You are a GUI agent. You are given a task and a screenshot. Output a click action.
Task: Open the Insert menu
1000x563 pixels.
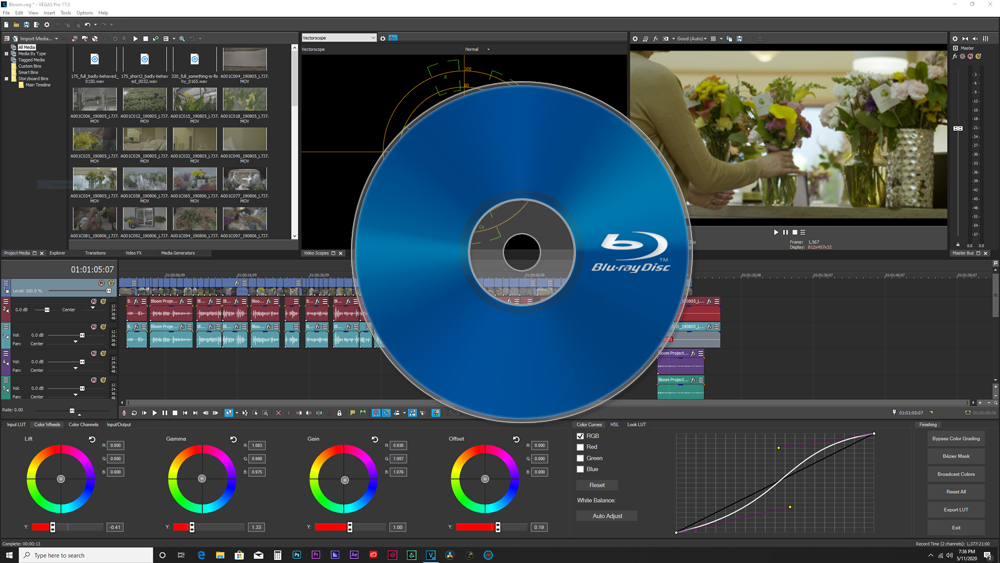(50, 13)
